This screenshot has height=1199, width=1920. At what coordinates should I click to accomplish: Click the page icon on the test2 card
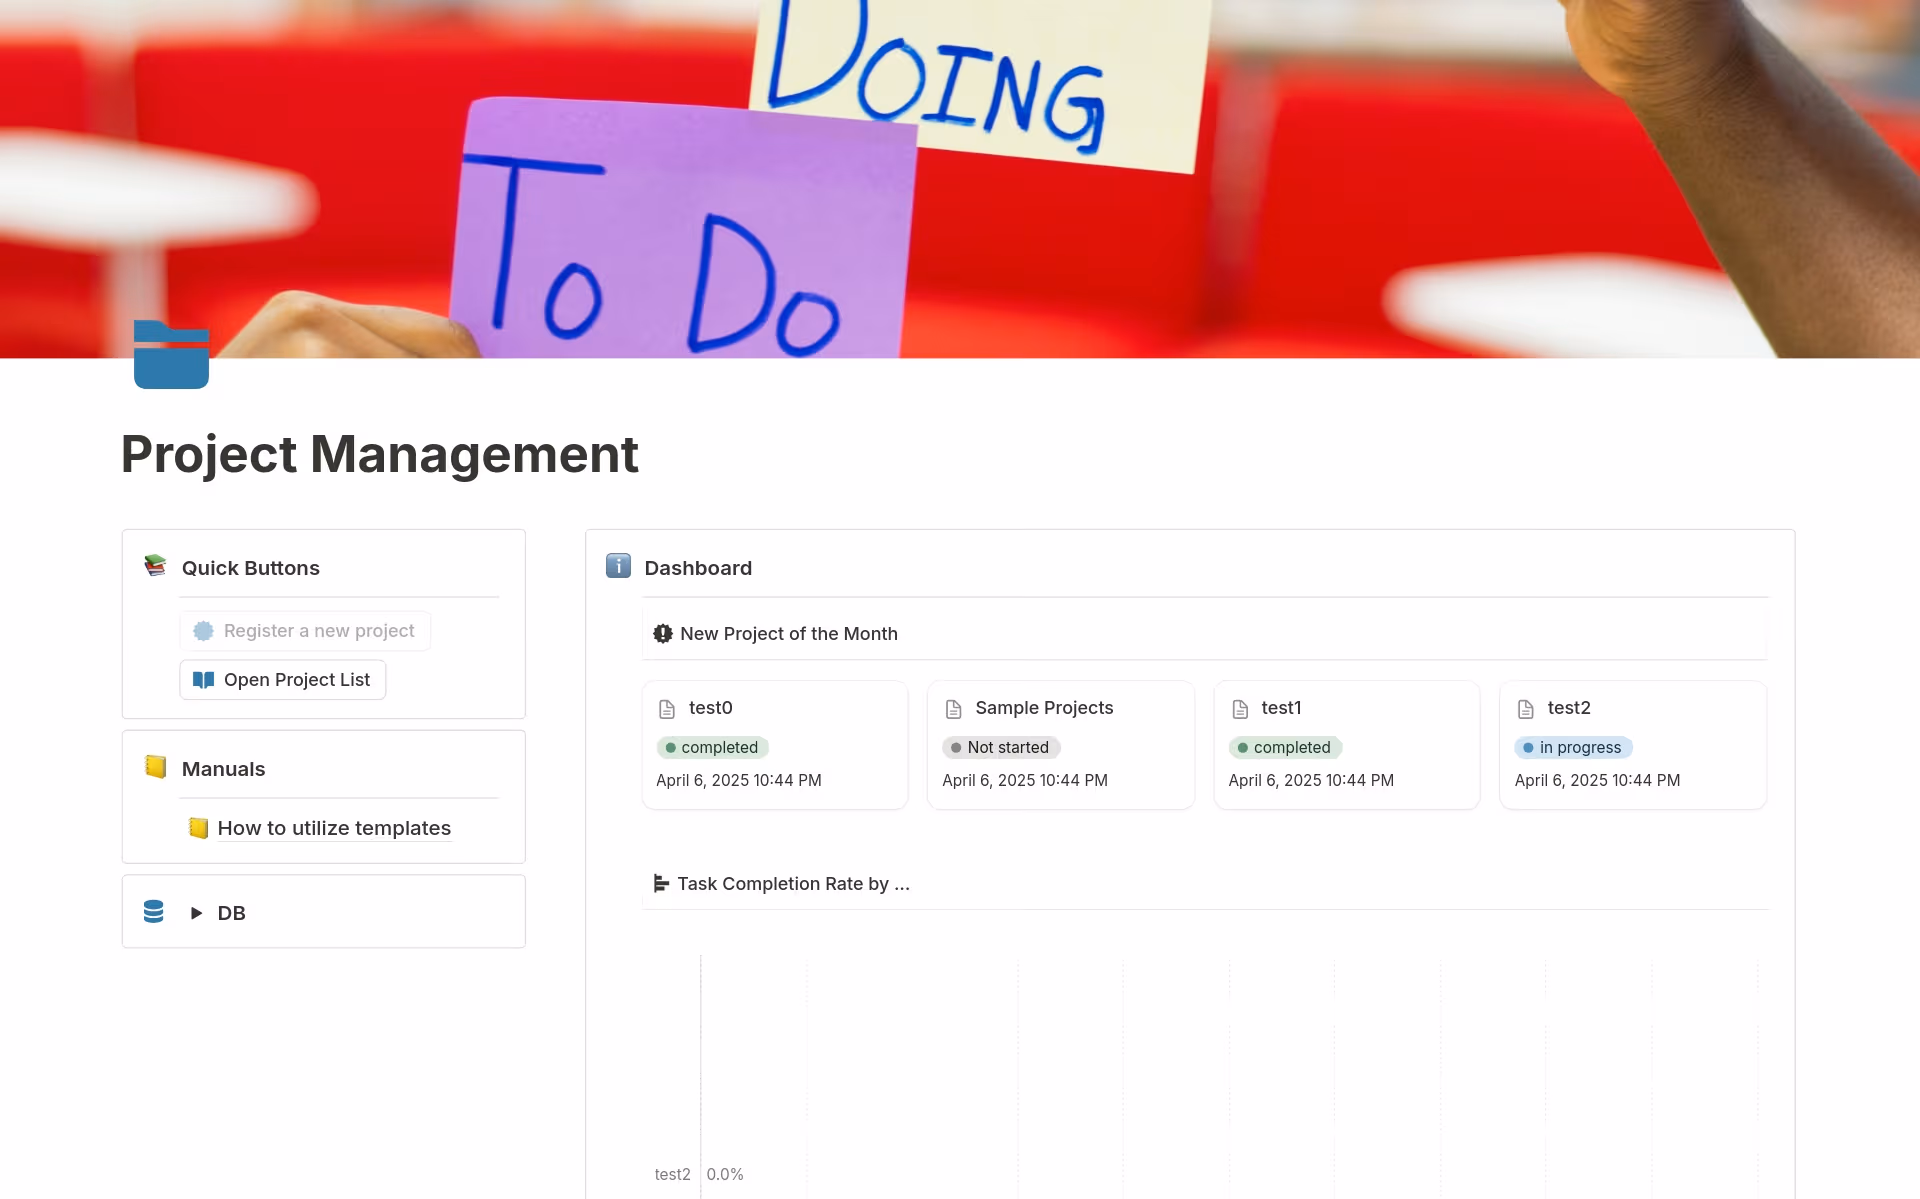[1525, 708]
